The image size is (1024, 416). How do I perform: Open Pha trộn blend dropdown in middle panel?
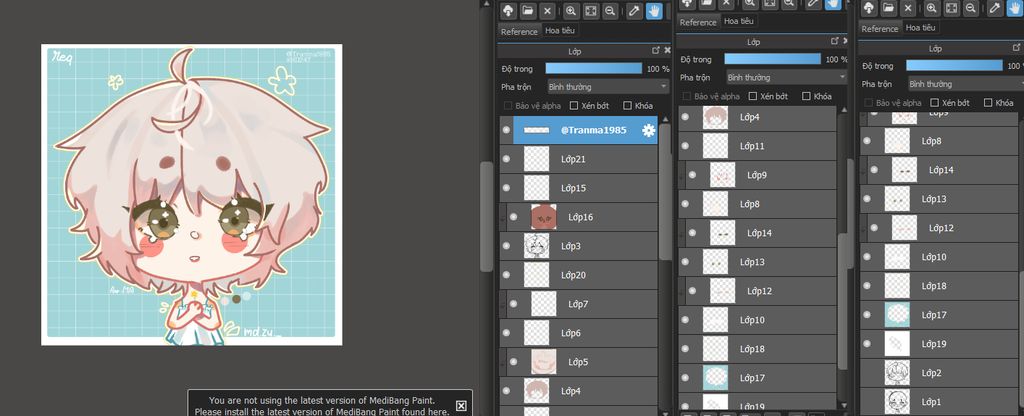[787, 77]
